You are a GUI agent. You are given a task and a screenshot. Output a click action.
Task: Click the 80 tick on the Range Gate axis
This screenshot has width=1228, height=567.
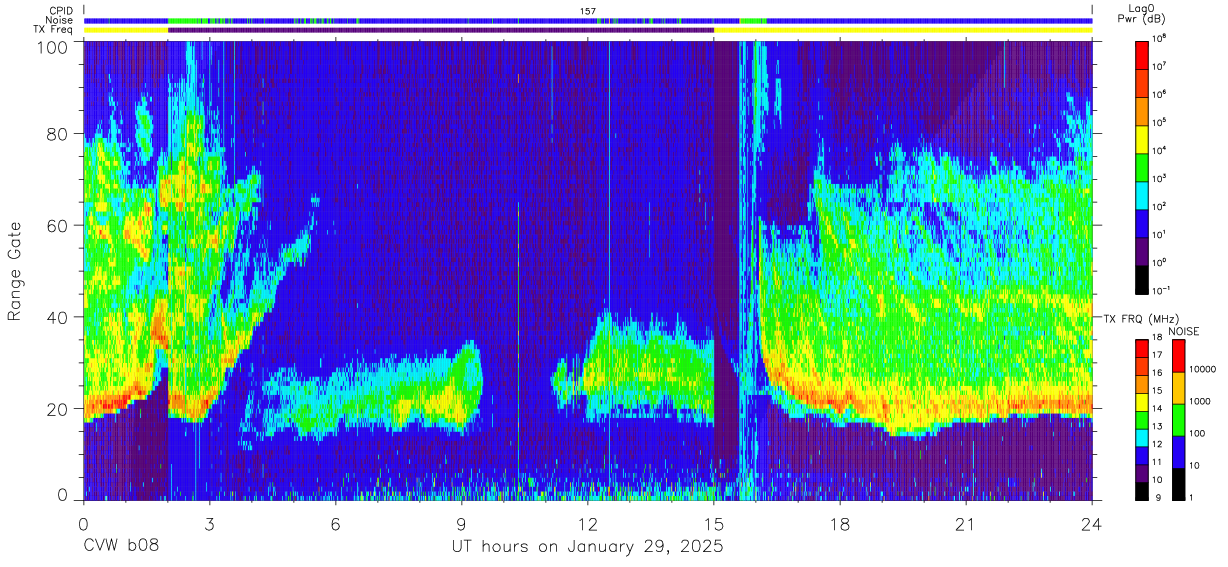click(58, 133)
